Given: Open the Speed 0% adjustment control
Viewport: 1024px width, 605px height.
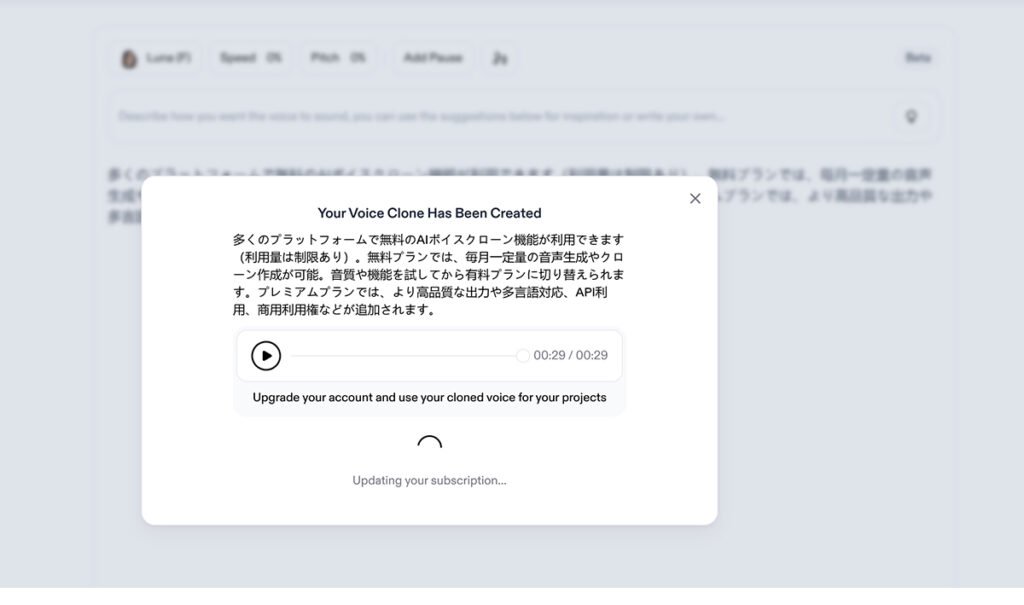Looking at the screenshot, I should pos(250,57).
